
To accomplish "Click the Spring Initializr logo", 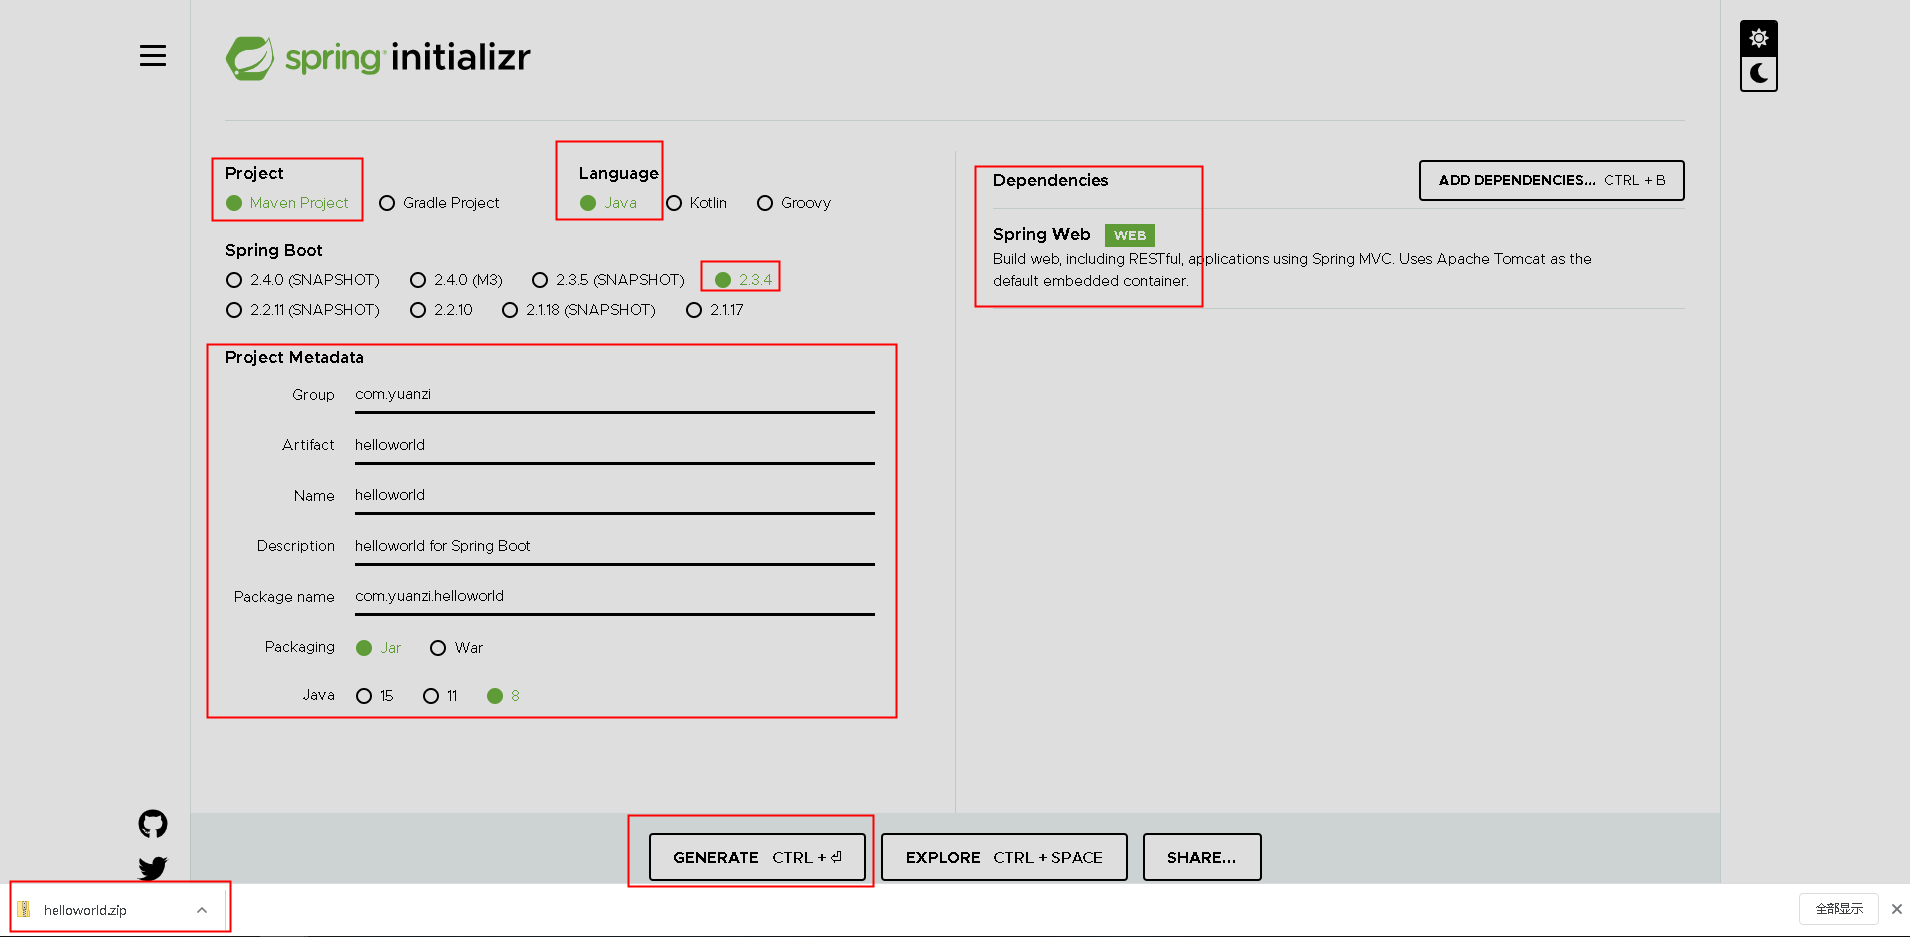I will point(378,58).
